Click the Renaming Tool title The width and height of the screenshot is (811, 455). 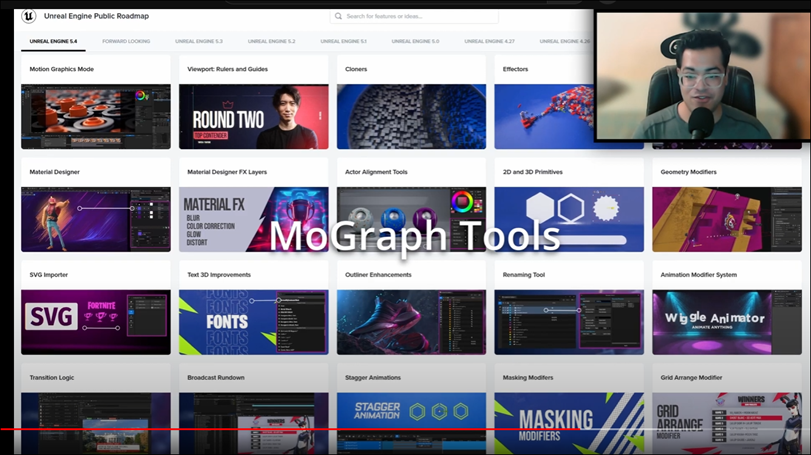click(524, 275)
